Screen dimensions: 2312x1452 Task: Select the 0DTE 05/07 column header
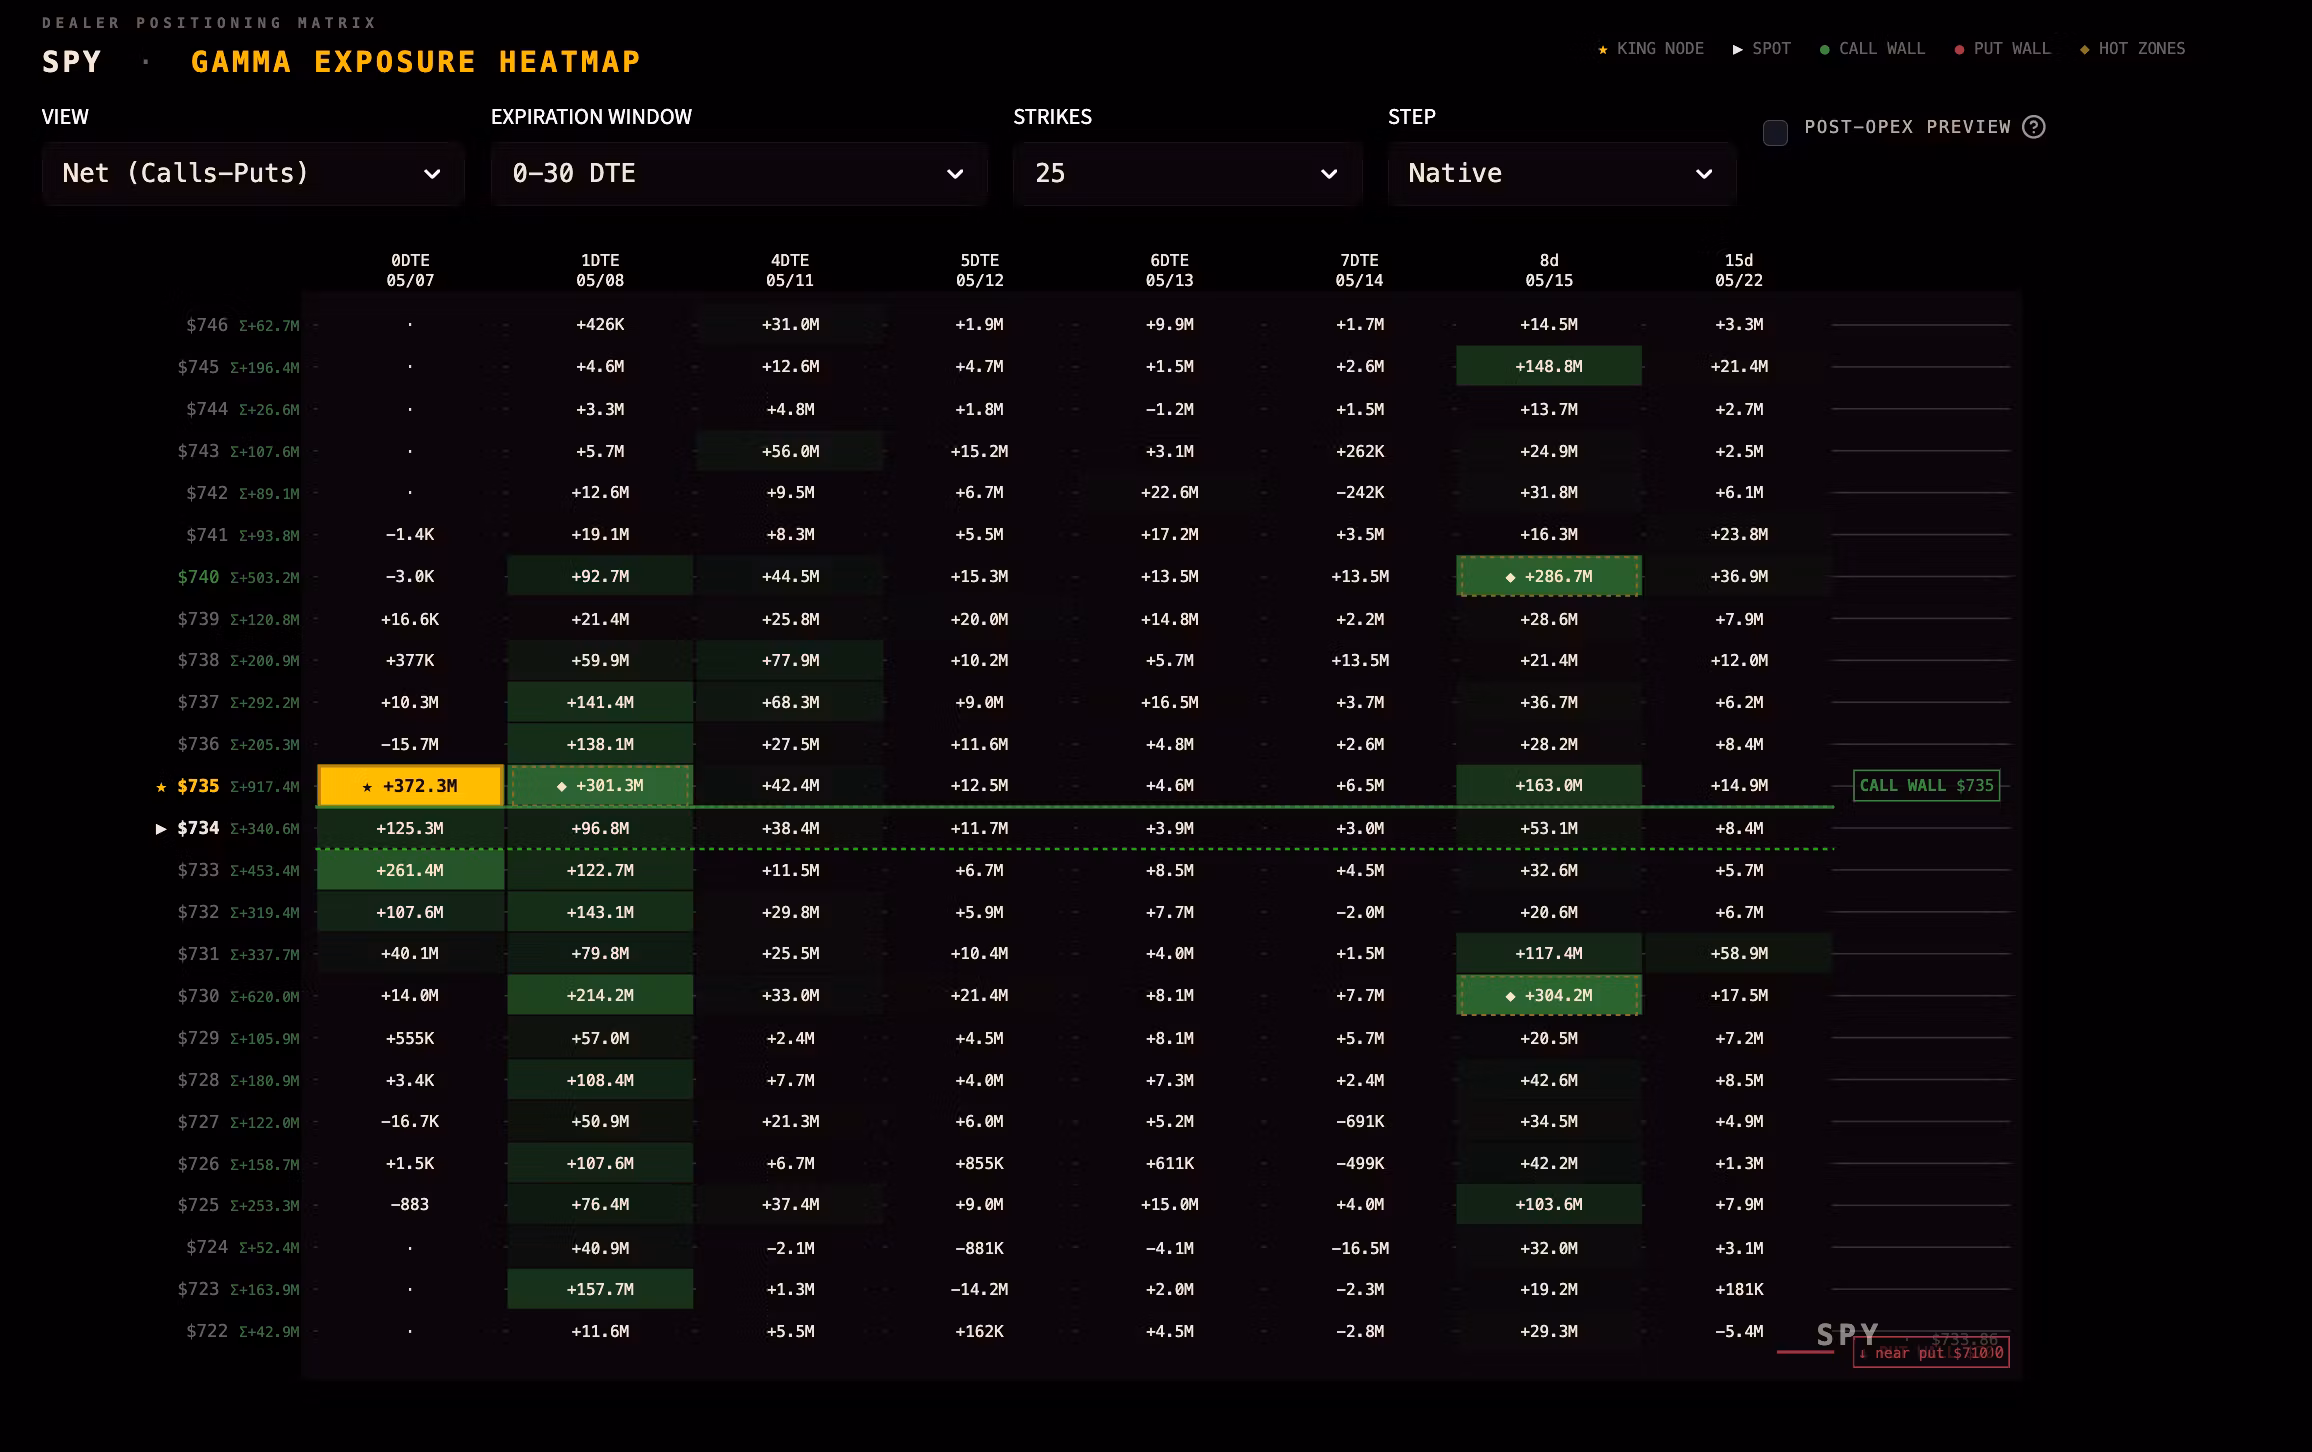[410, 270]
